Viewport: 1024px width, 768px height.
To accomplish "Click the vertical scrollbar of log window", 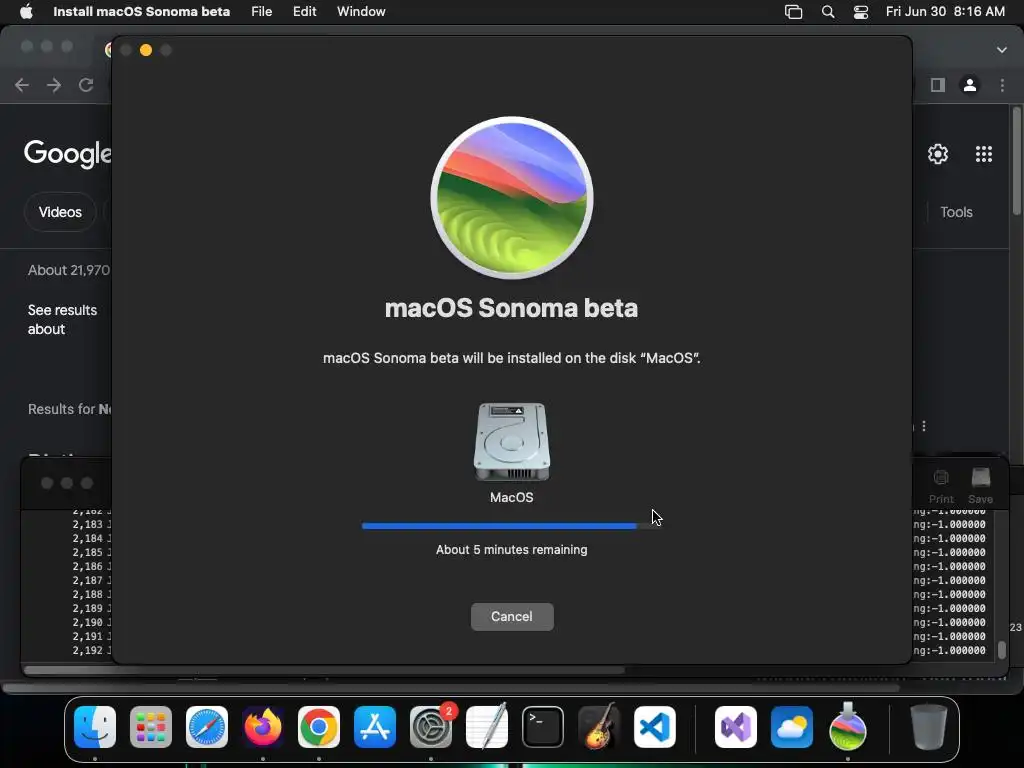I will pos(1002,650).
